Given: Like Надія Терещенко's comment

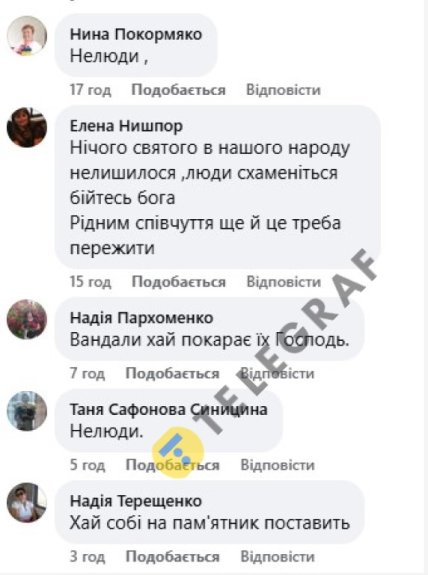Looking at the screenshot, I should pyautogui.click(x=172, y=557).
